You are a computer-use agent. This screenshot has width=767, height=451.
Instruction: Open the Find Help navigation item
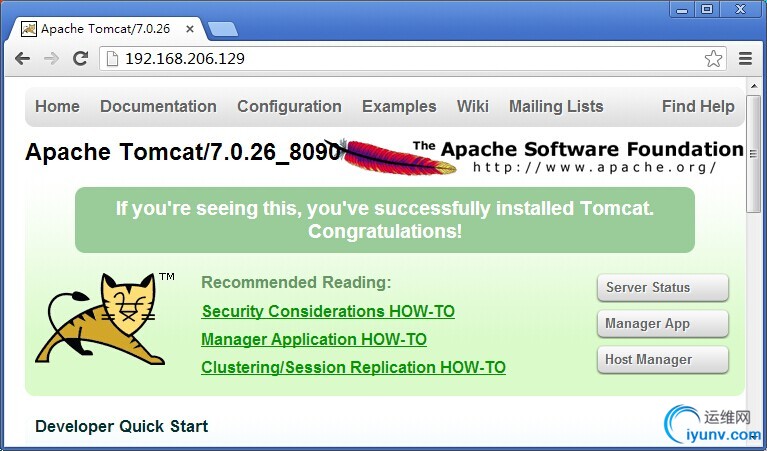[698, 106]
